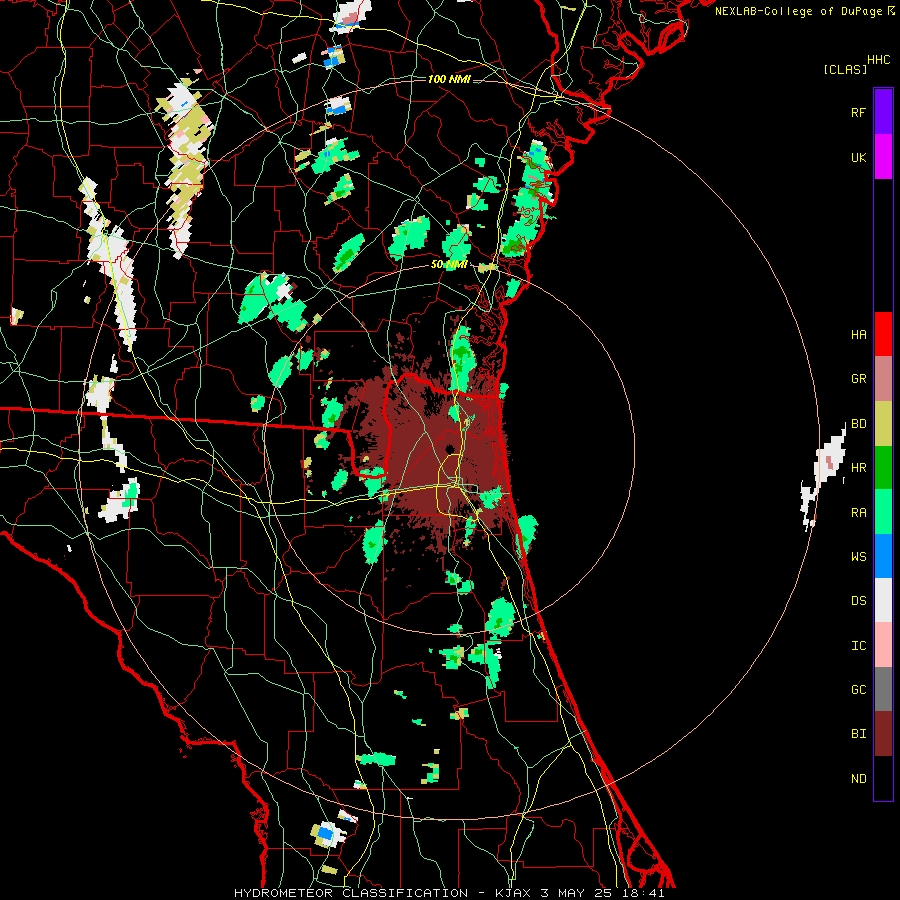The height and width of the screenshot is (900, 900).
Task: Click the GC legend label
Action: tap(858, 690)
